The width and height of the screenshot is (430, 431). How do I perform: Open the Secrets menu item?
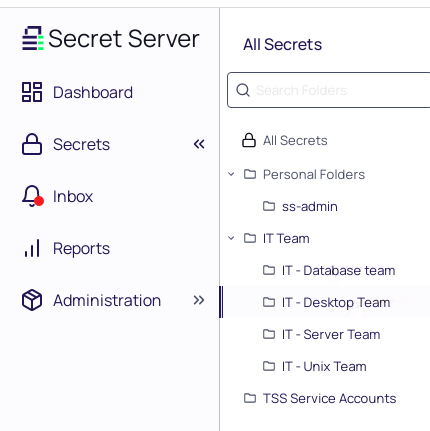[81, 144]
